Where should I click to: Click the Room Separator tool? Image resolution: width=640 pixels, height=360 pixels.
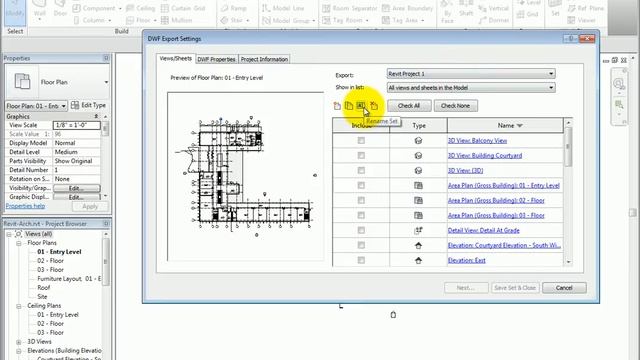point(350,8)
